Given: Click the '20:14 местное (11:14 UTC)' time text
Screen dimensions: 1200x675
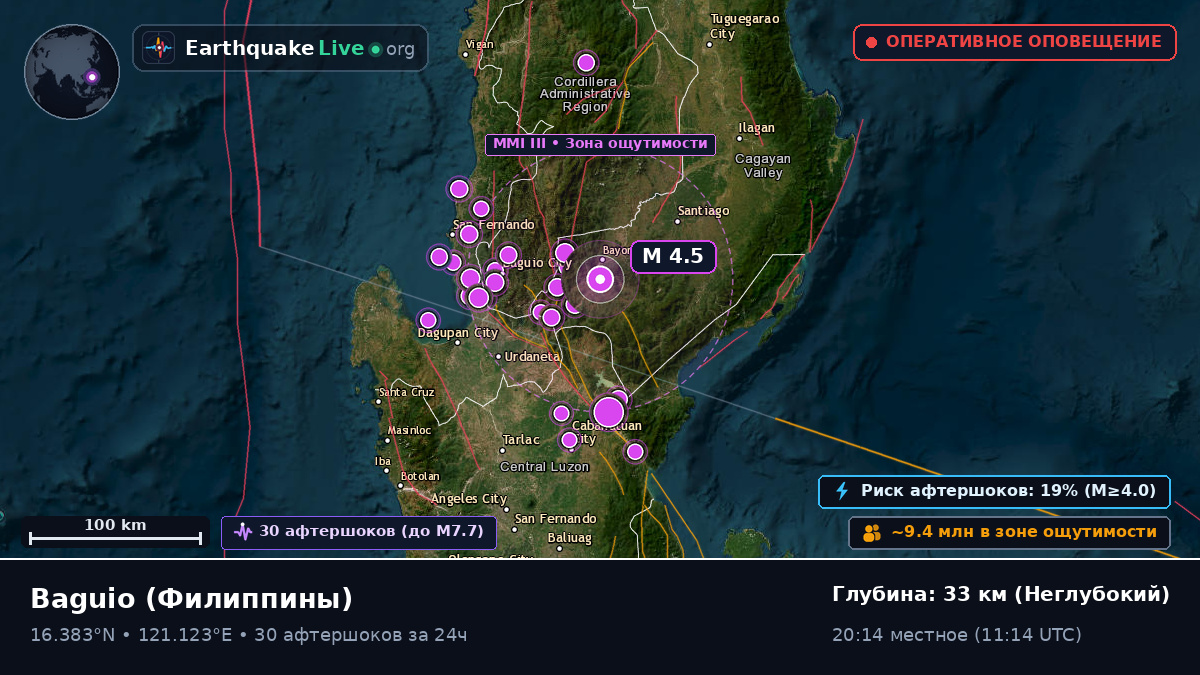Looking at the screenshot, I should (x=957, y=635).
